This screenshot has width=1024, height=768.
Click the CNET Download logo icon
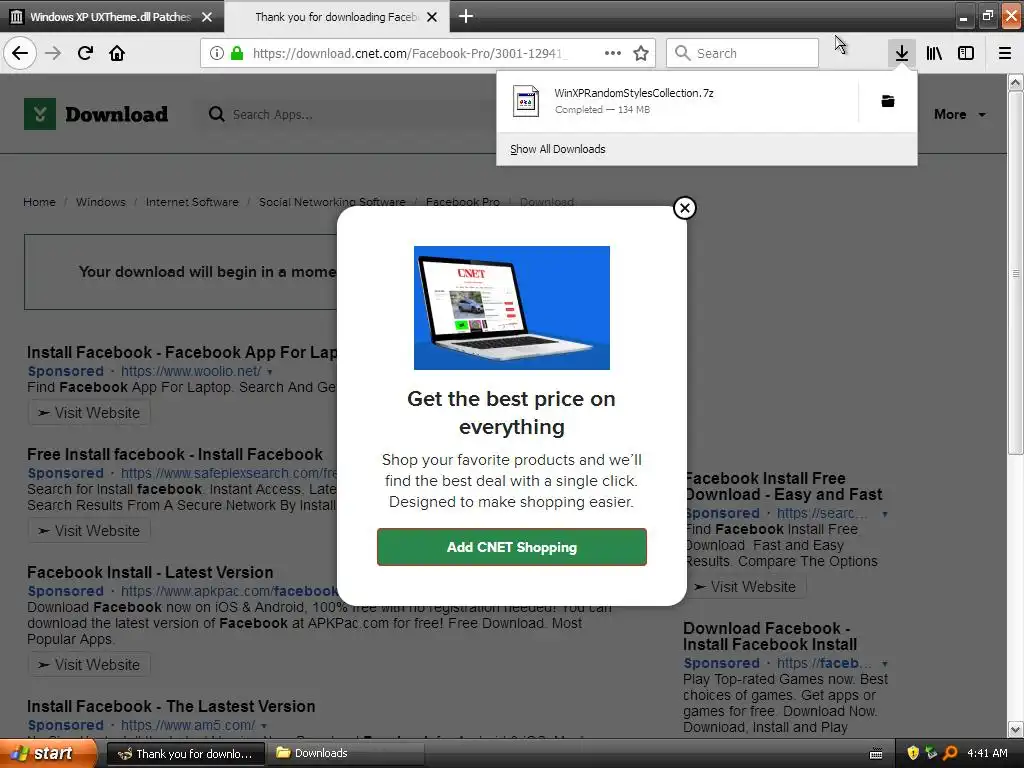coord(40,114)
